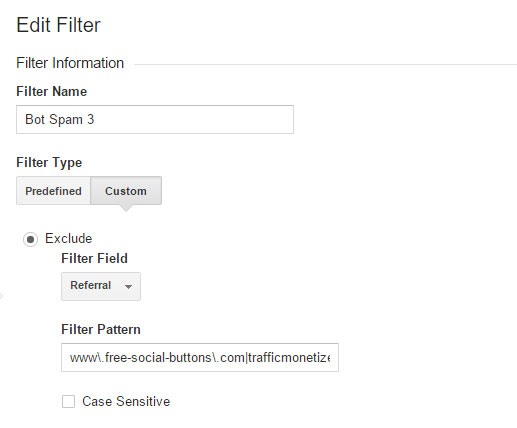517x428 pixels.
Task: Click the small chevron at the left edge
Action: (1, 296)
